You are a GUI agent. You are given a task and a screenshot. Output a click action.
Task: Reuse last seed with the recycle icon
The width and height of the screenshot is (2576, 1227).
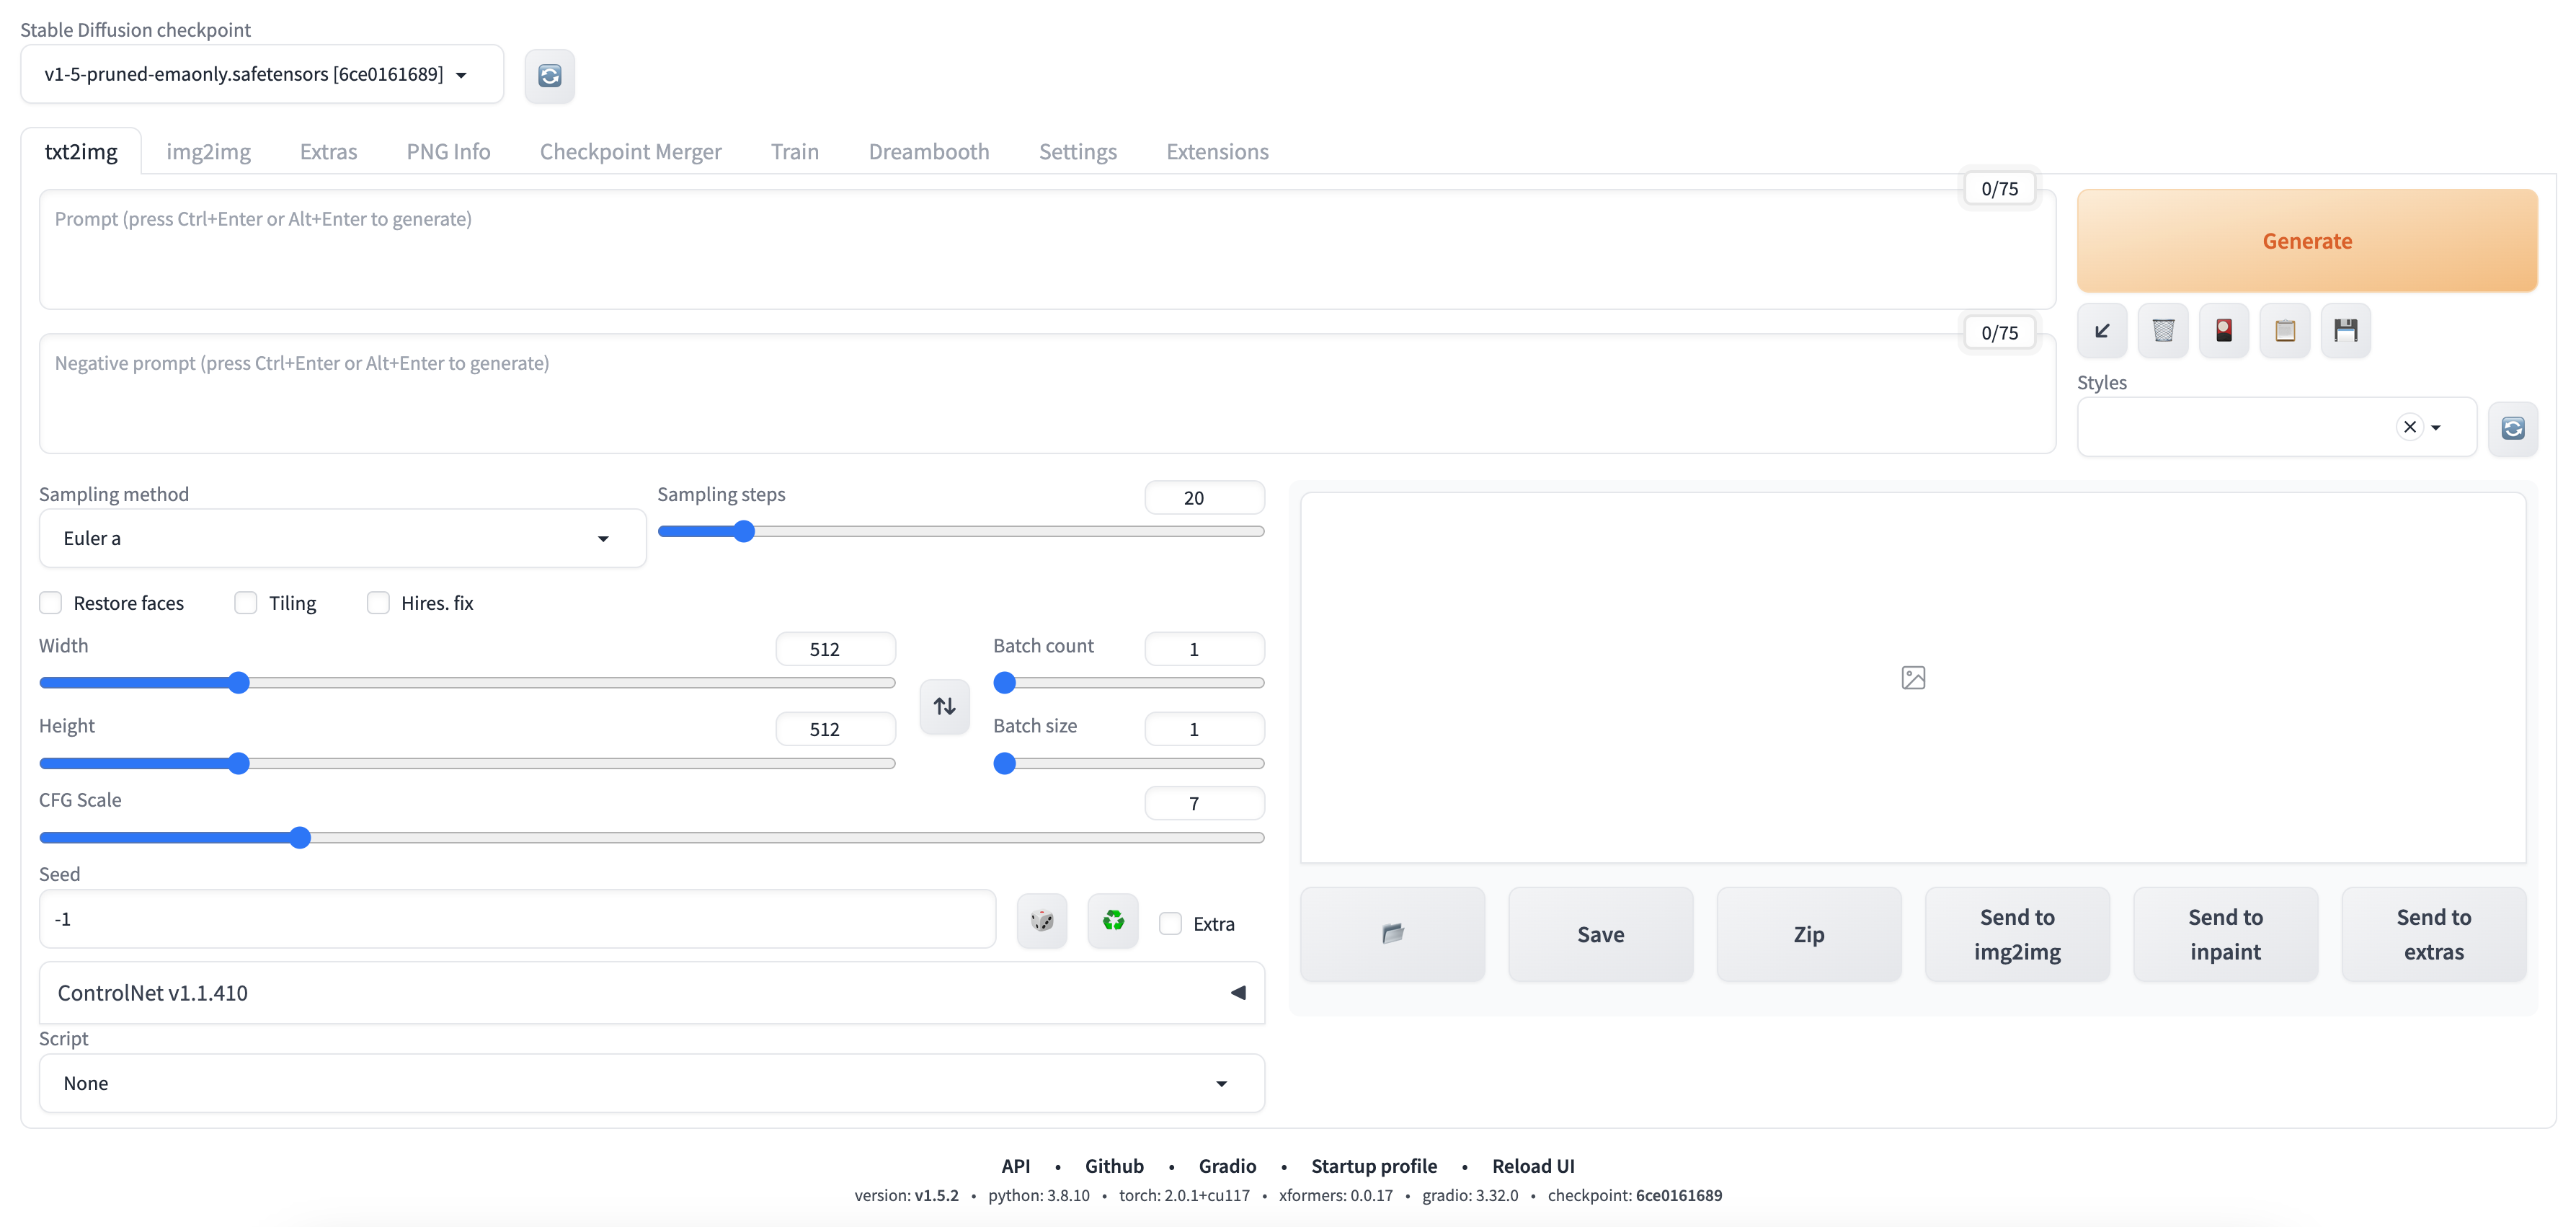1112,920
